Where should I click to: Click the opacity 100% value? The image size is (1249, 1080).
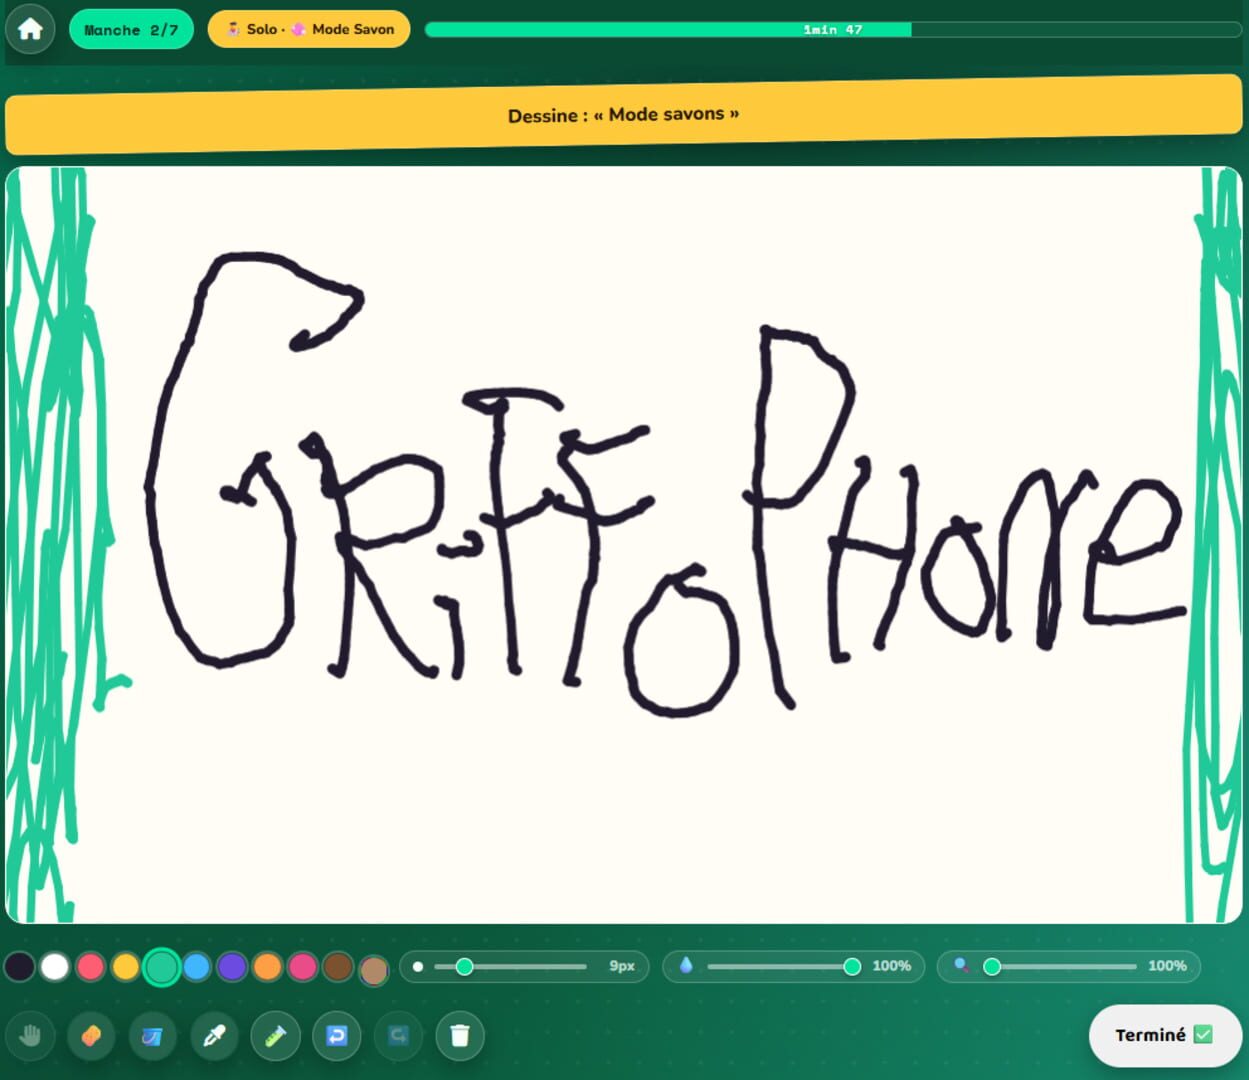pos(891,966)
